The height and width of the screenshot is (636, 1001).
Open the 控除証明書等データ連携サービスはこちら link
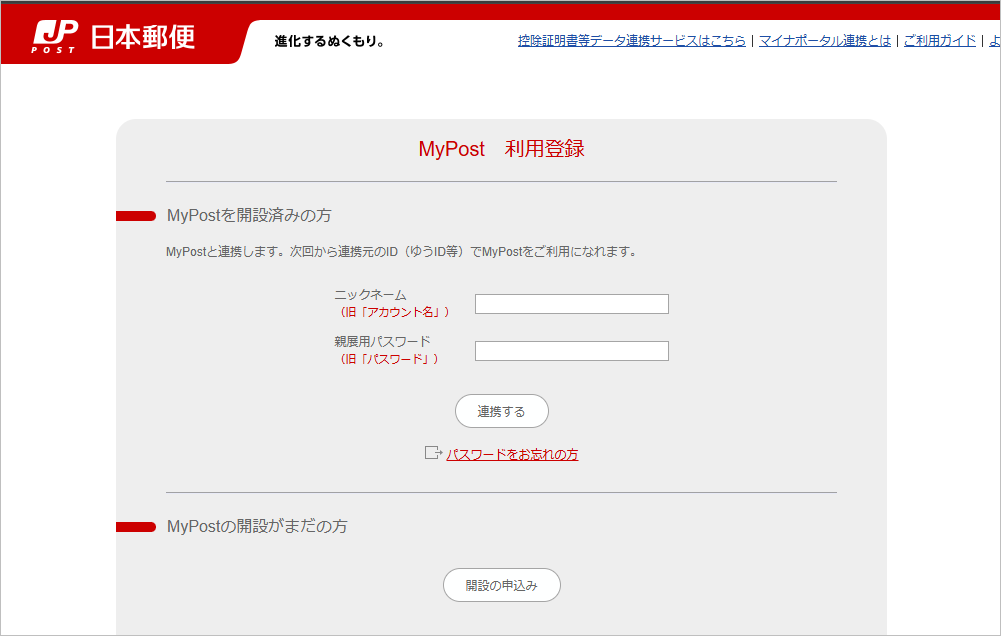pos(631,41)
